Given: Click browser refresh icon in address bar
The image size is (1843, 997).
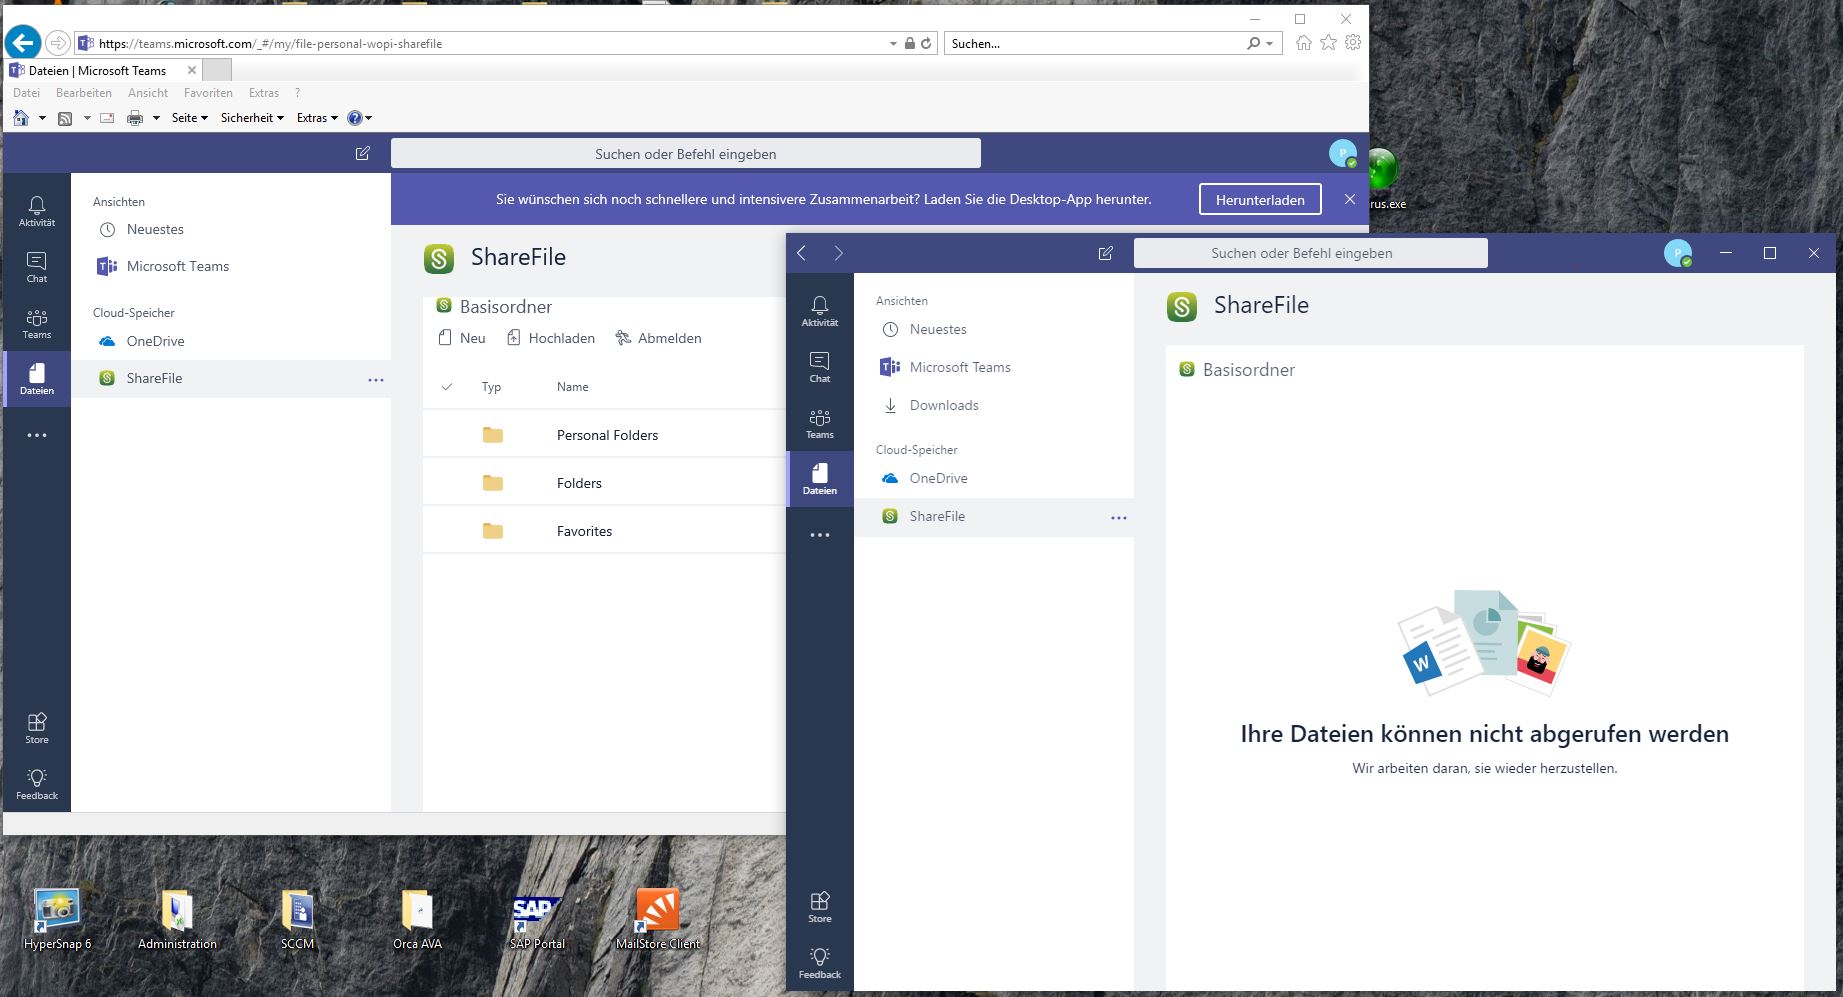Looking at the screenshot, I should [926, 43].
